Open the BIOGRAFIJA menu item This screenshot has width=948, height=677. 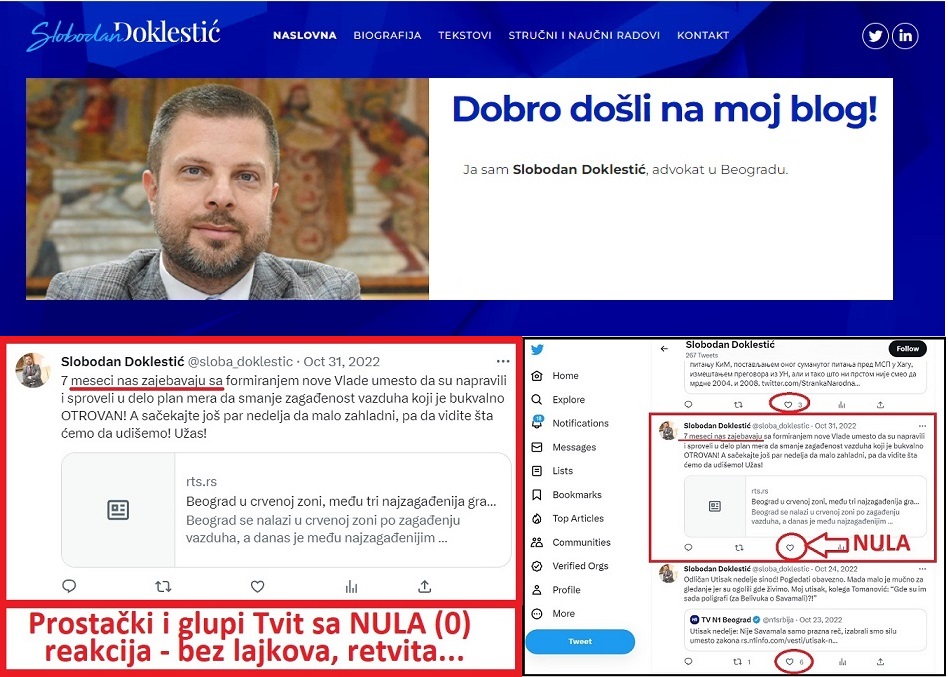click(x=387, y=35)
